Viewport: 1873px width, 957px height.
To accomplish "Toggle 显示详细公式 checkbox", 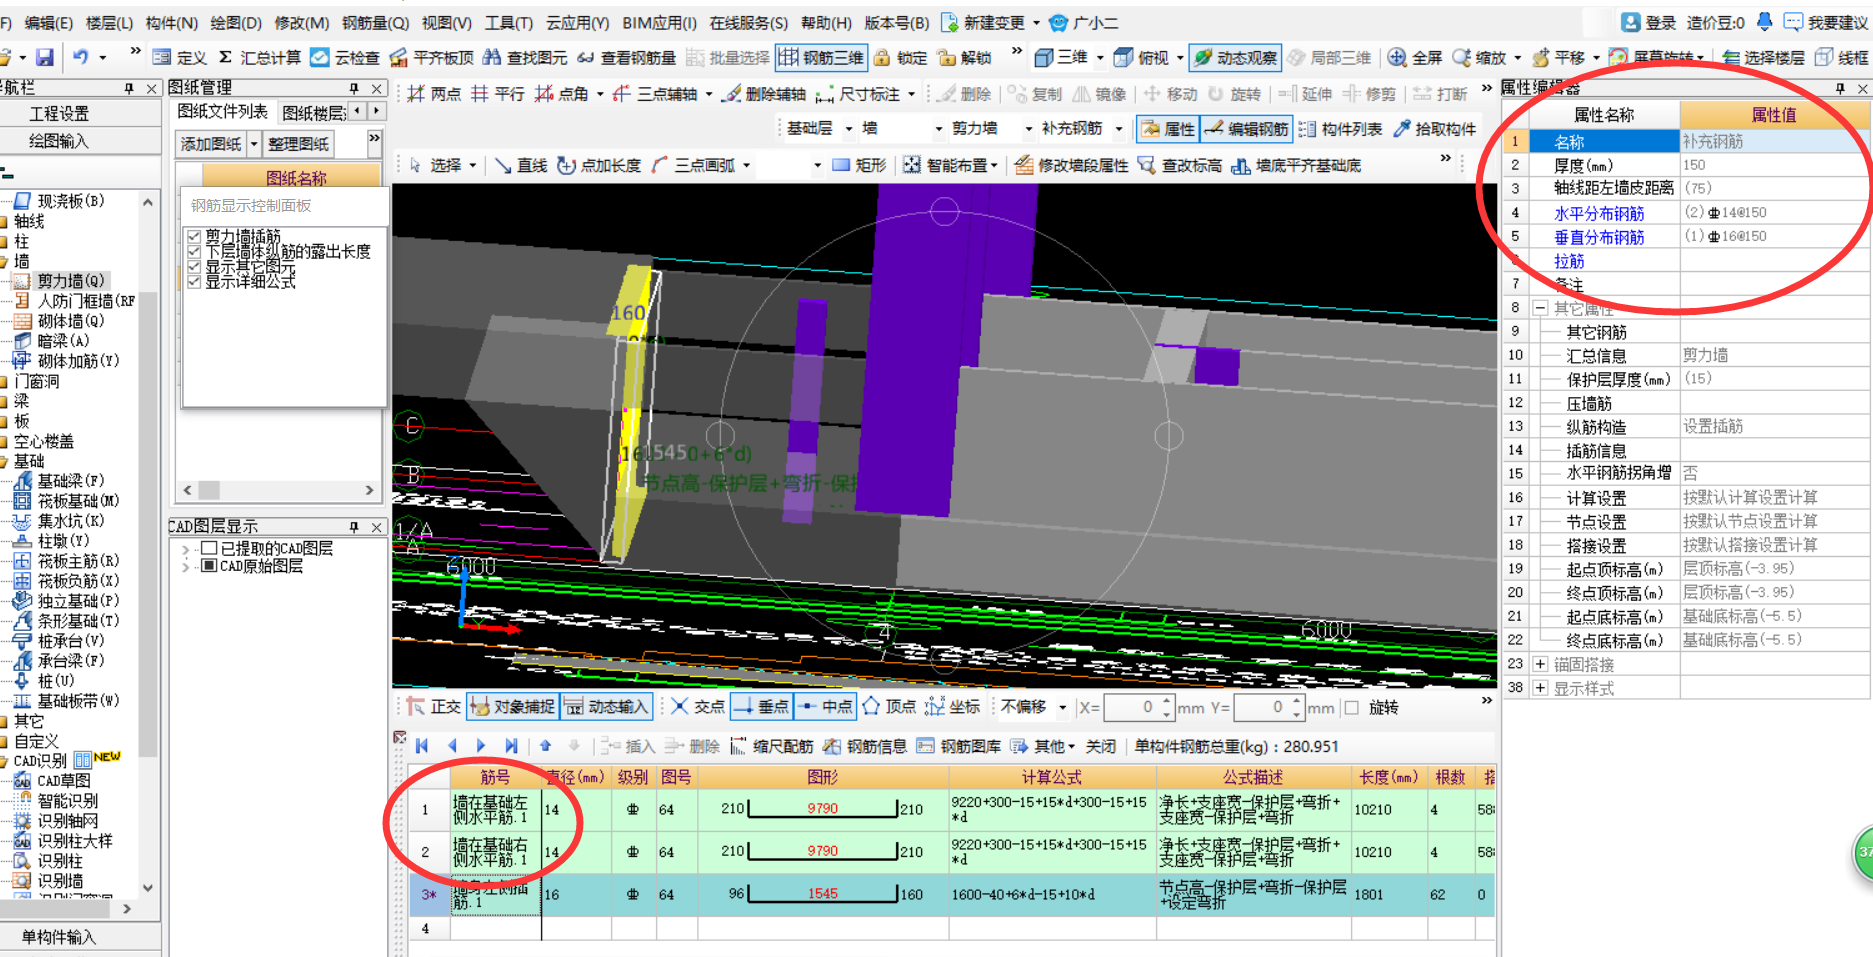I will [x=194, y=282].
